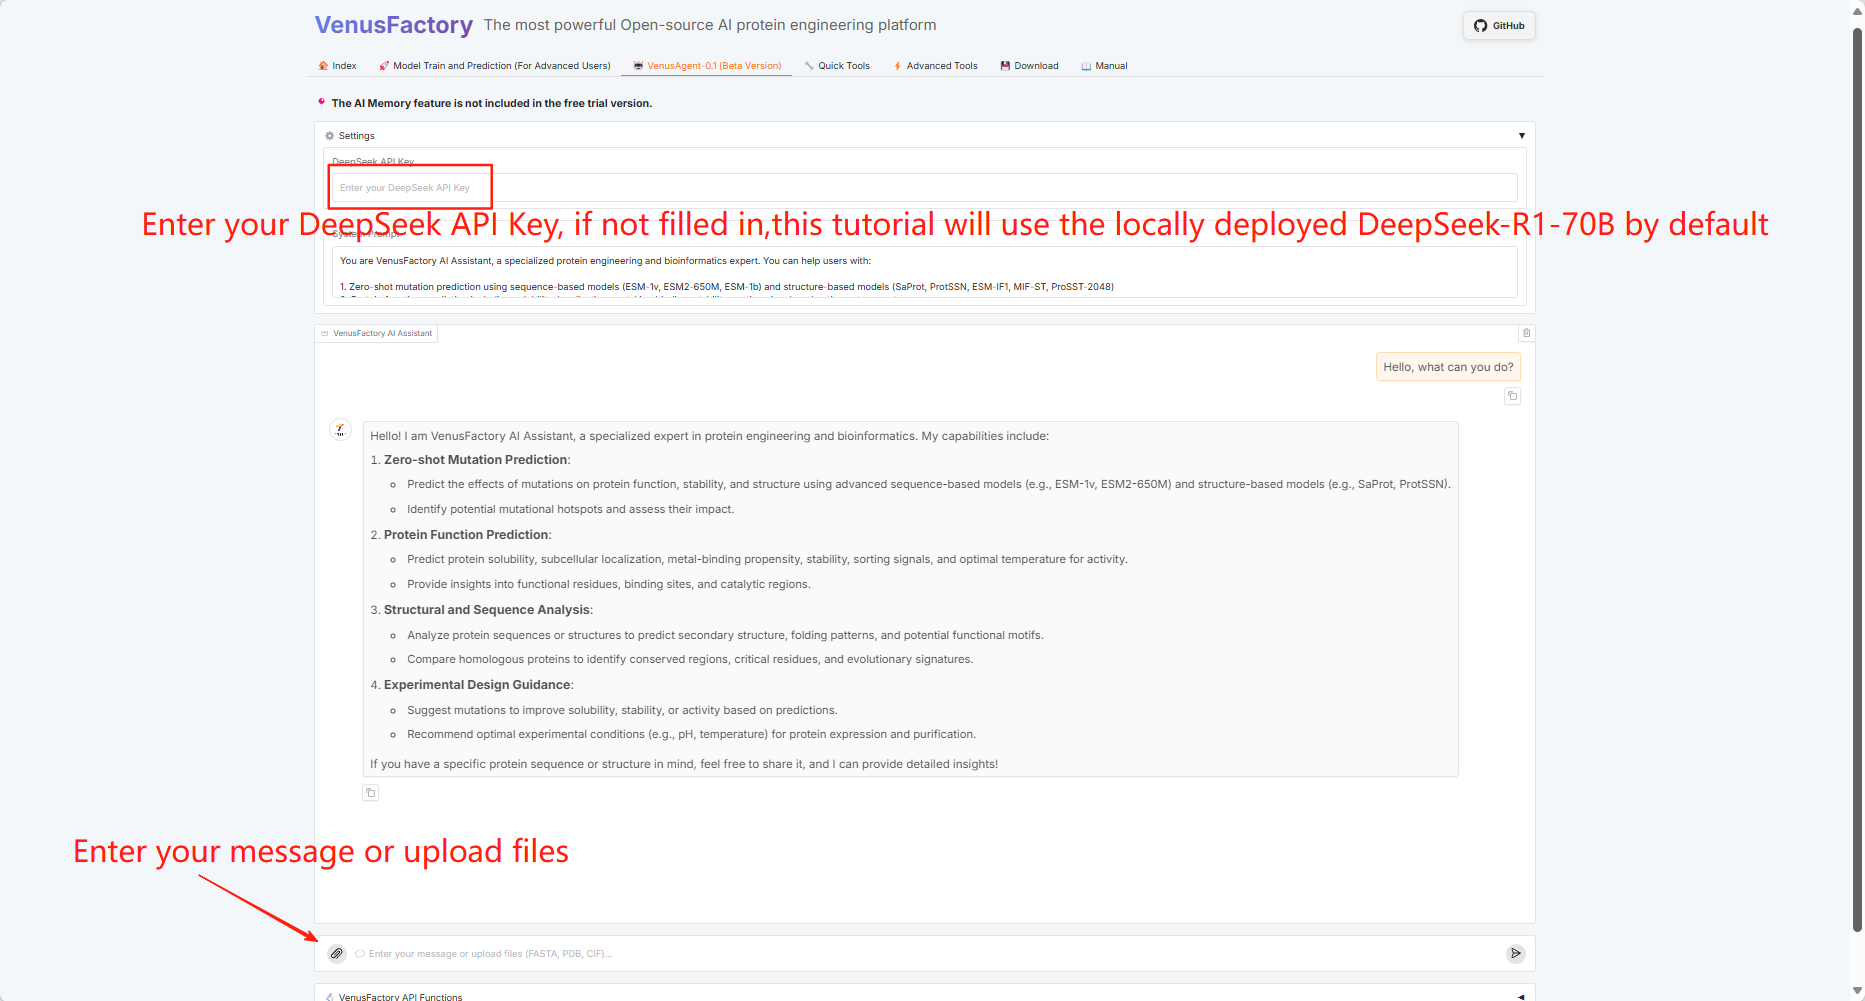Click the page vertical scrollbar
Image resolution: width=1865 pixels, height=1001 pixels.
pos(1857,480)
